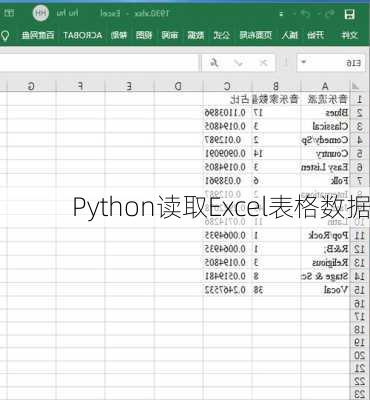Click the Stage & Sc cell
The height and width of the screenshot is (400, 370).
click(x=325, y=276)
